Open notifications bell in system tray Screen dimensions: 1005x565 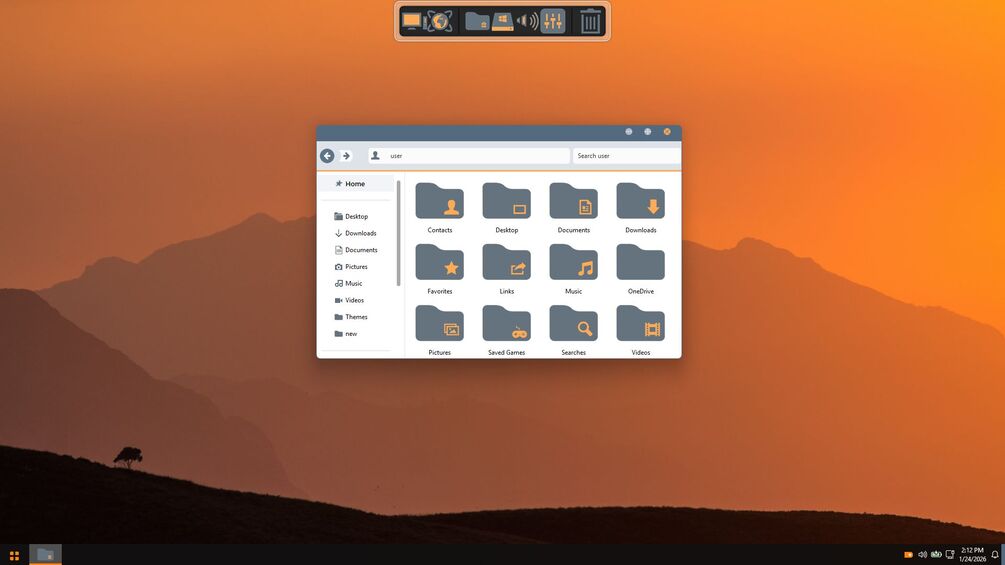tap(995, 555)
